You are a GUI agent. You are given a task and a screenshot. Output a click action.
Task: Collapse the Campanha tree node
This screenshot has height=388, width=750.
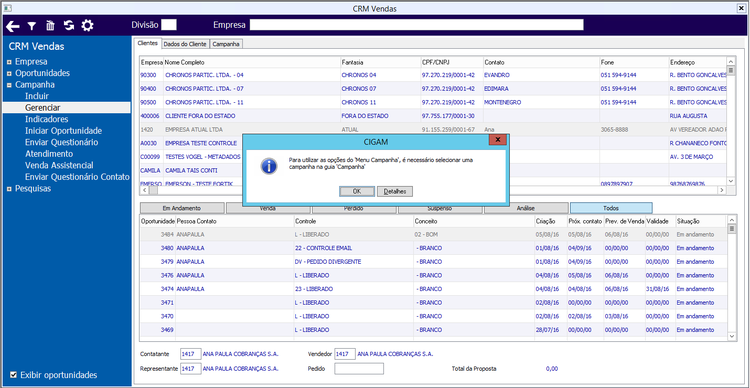[x=10, y=85]
